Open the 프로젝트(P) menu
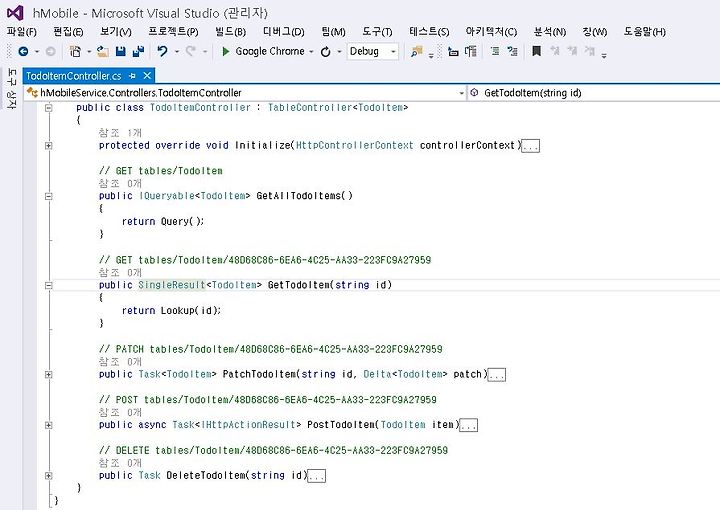The height and width of the screenshot is (510, 720). point(173,32)
